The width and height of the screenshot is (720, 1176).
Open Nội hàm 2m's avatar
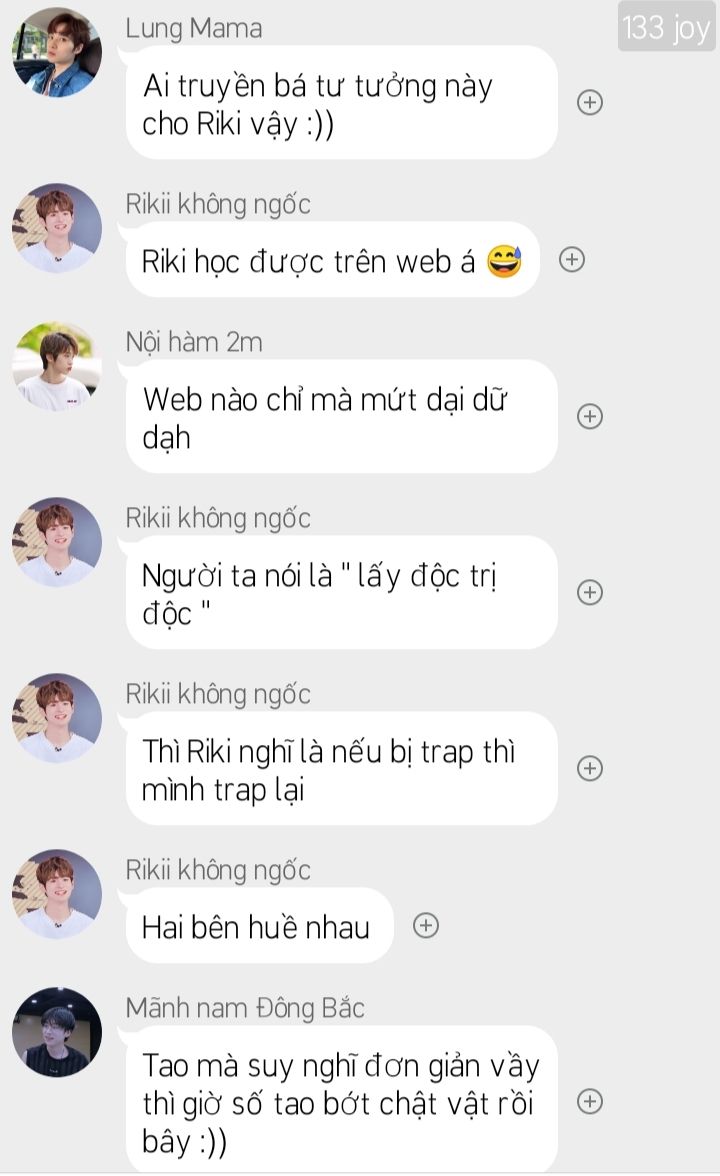click(57, 366)
